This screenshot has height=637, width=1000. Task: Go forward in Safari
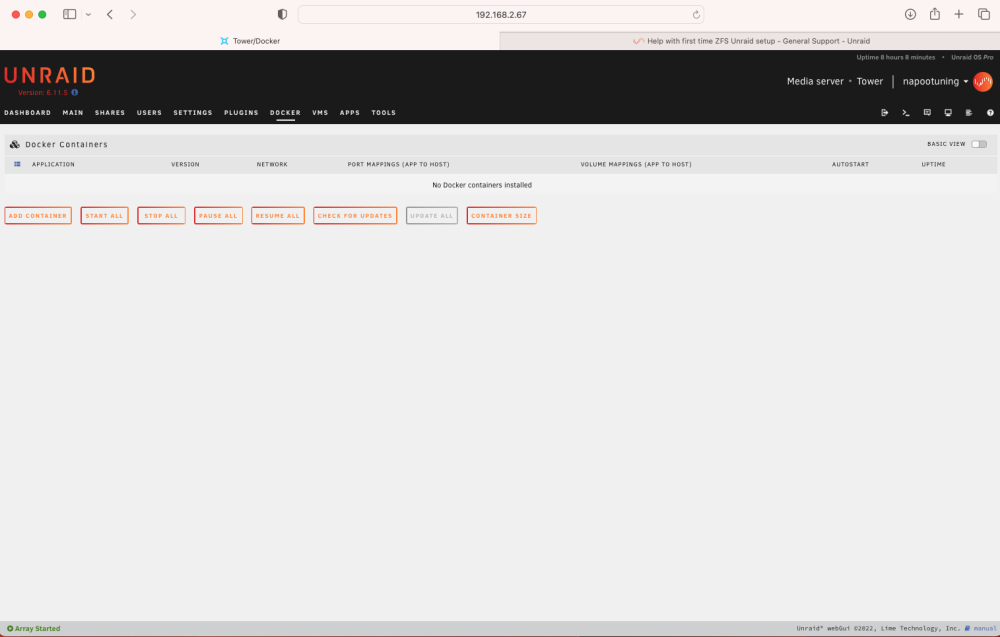[x=133, y=14]
